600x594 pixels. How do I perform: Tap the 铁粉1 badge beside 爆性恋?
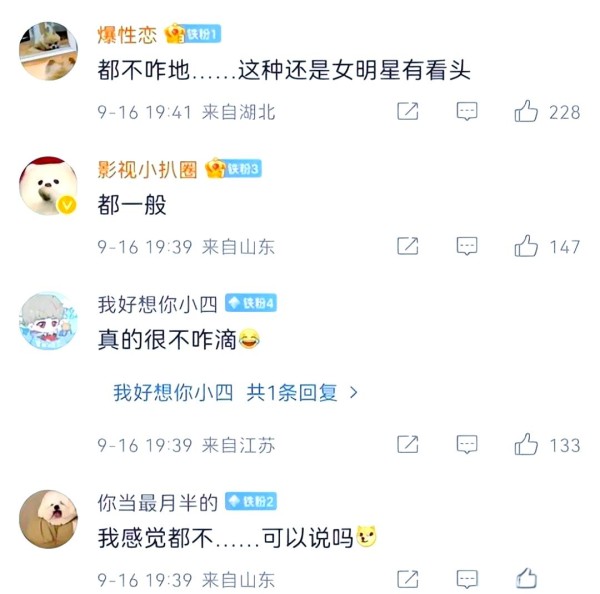click(192, 34)
